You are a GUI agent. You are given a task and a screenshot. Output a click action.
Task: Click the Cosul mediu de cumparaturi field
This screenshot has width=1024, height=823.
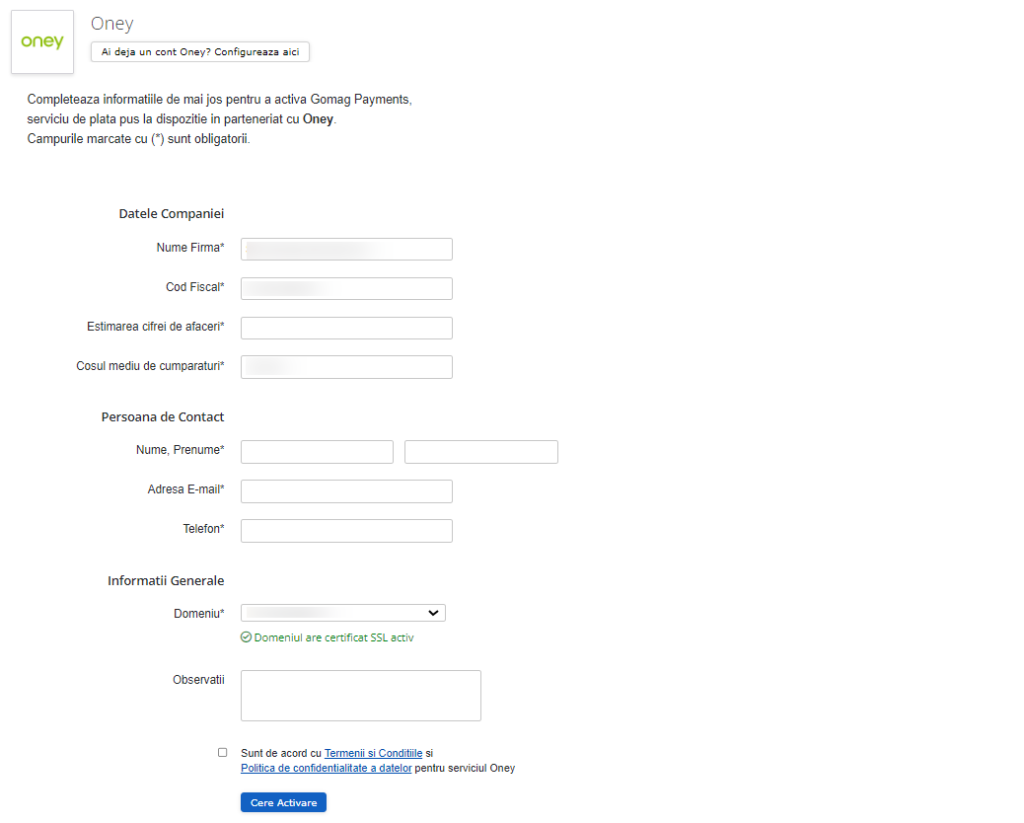point(346,367)
